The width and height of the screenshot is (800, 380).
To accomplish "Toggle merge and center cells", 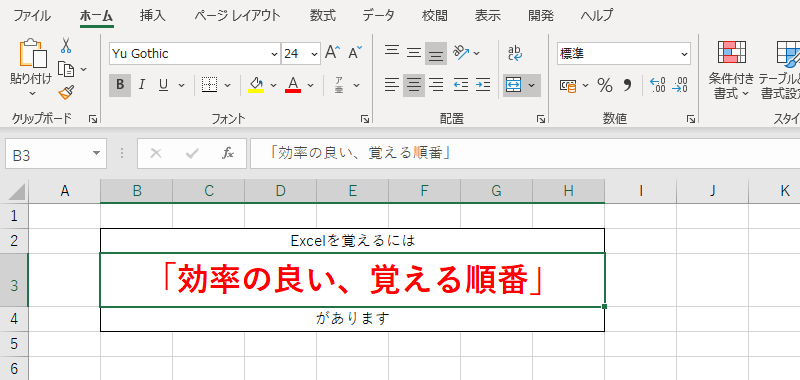I will (513, 85).
